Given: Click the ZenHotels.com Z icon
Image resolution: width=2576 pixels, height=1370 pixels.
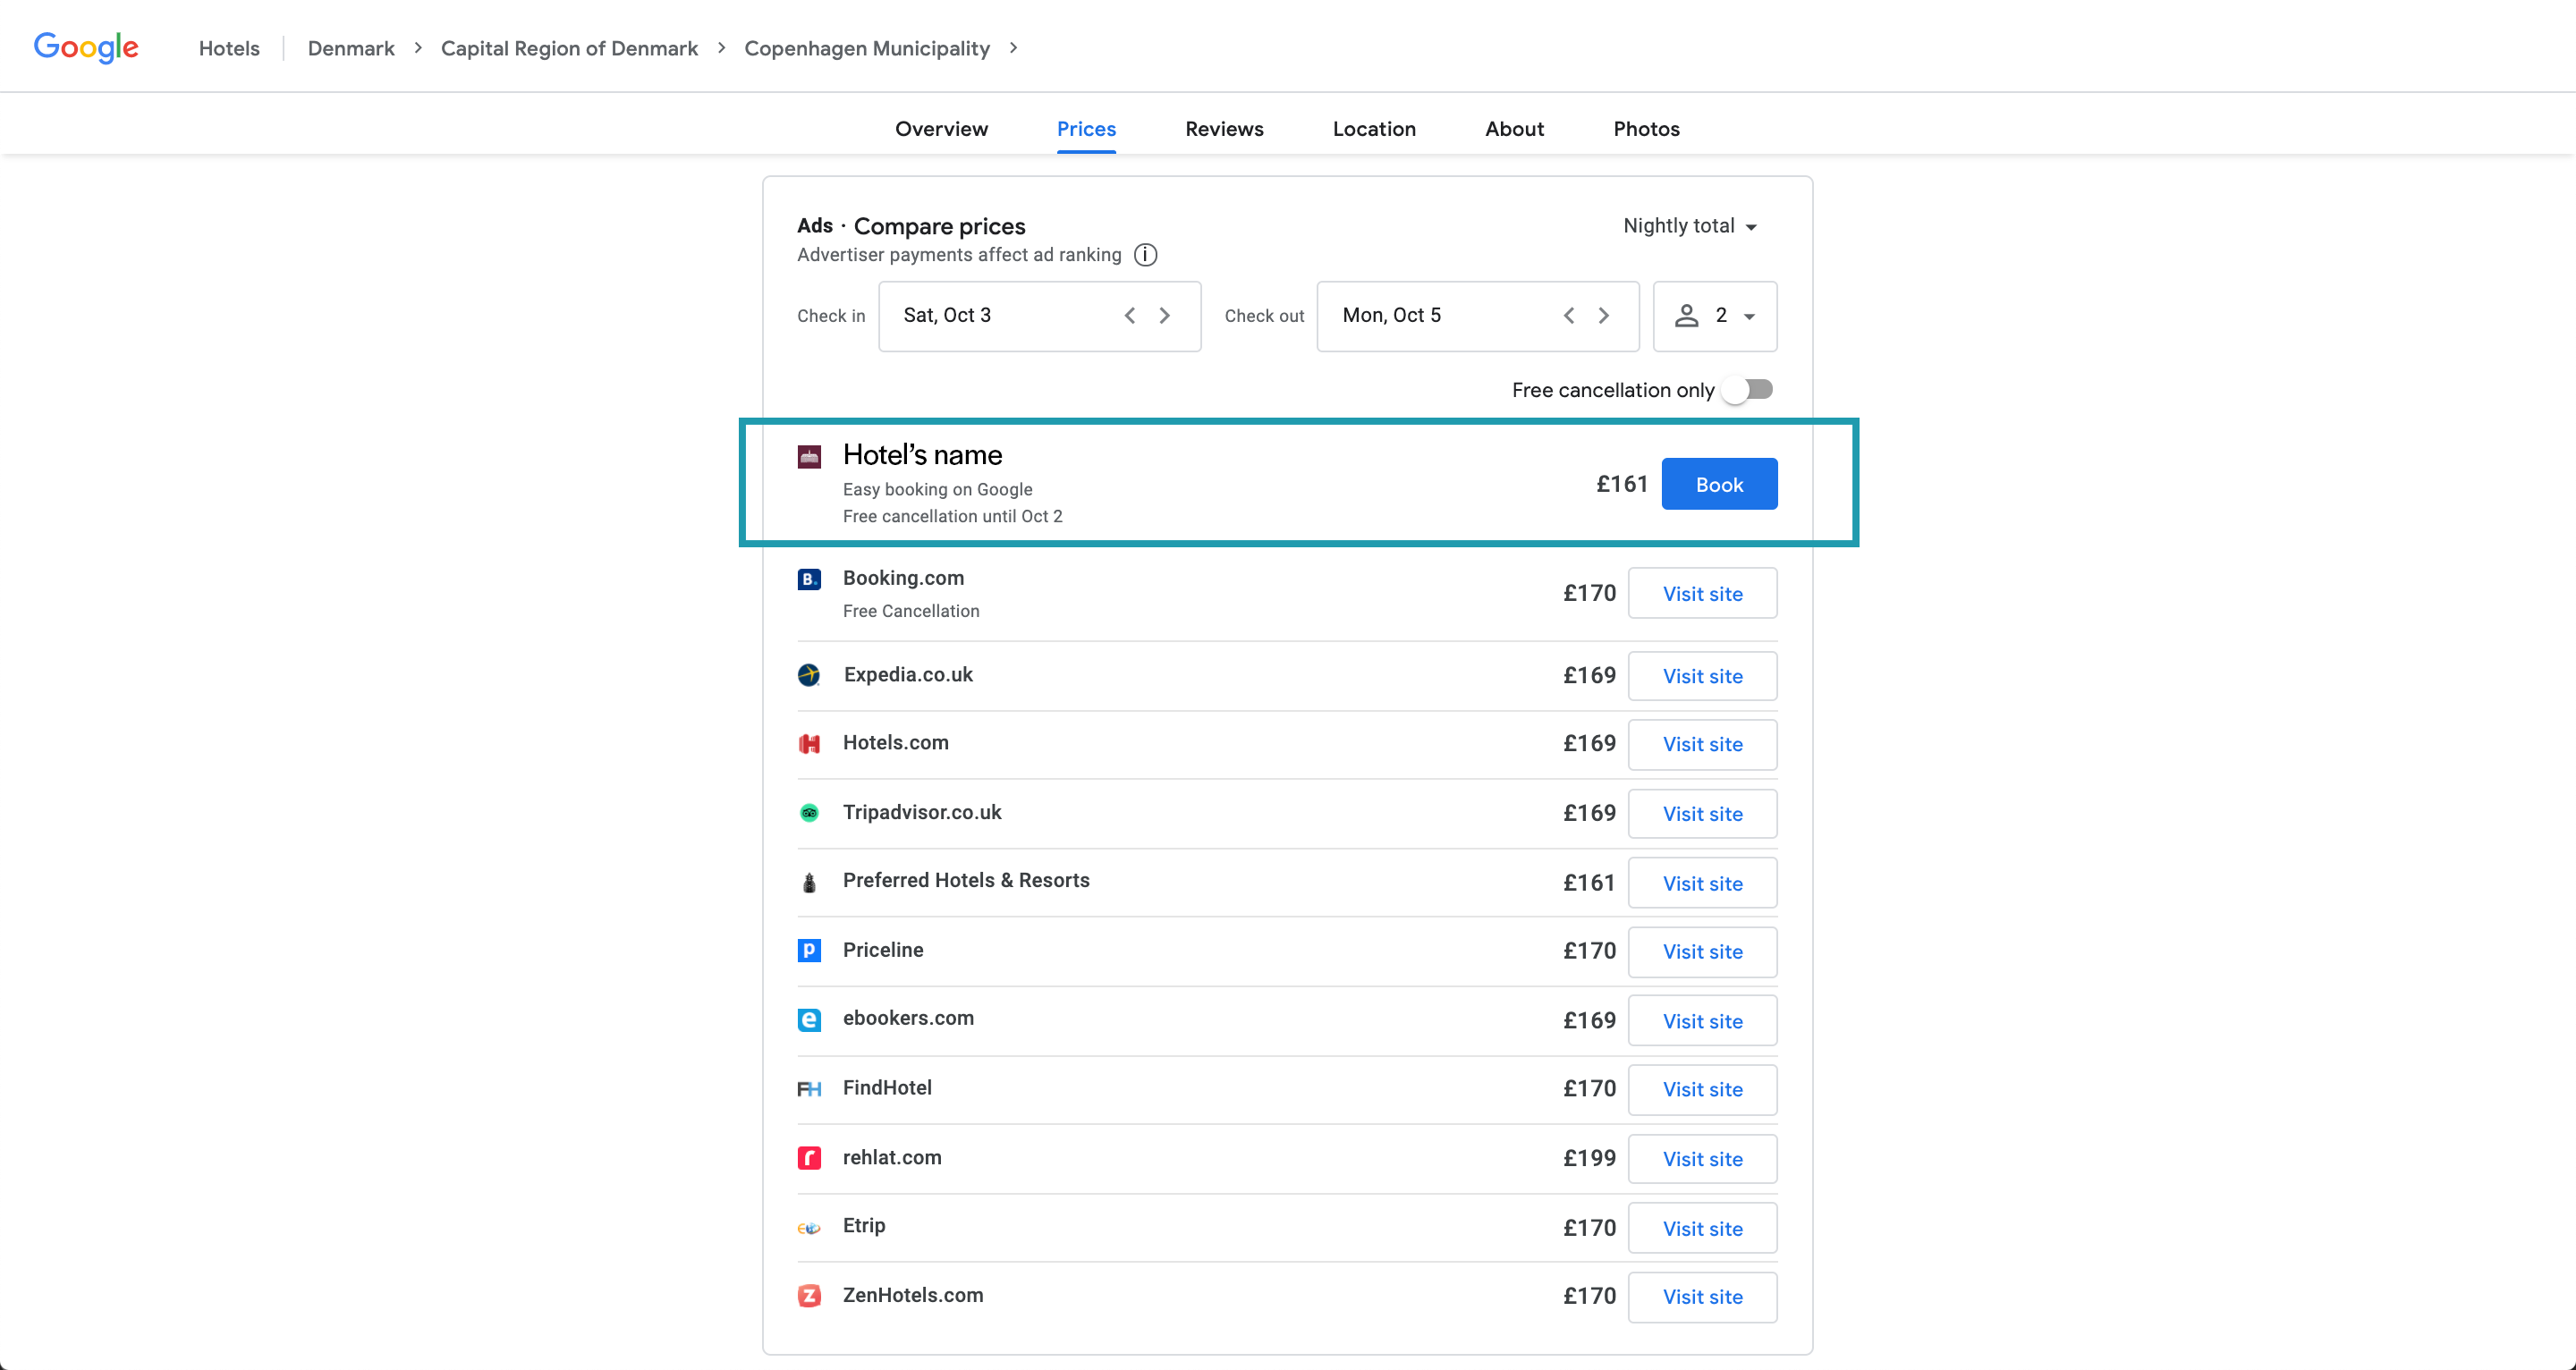Looking at the screenshot, I should [x=808, y=1295].
